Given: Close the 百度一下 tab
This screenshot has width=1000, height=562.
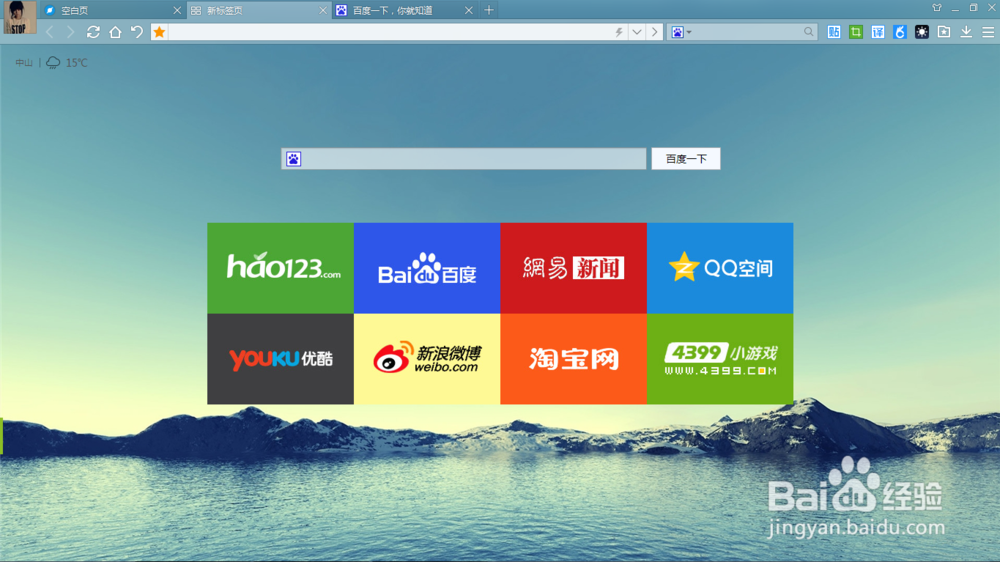Looking at the screenshot, I should coord(469,11).
